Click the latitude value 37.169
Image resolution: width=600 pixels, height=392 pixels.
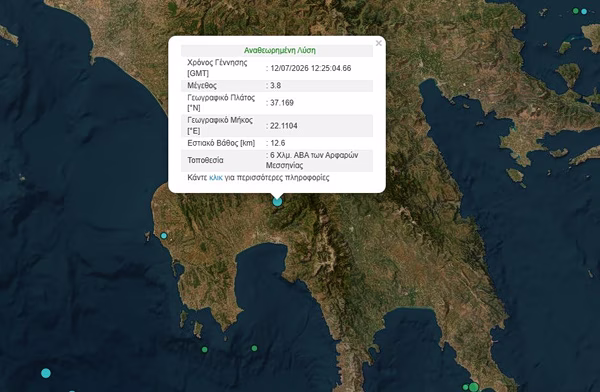tap(282, 103)
